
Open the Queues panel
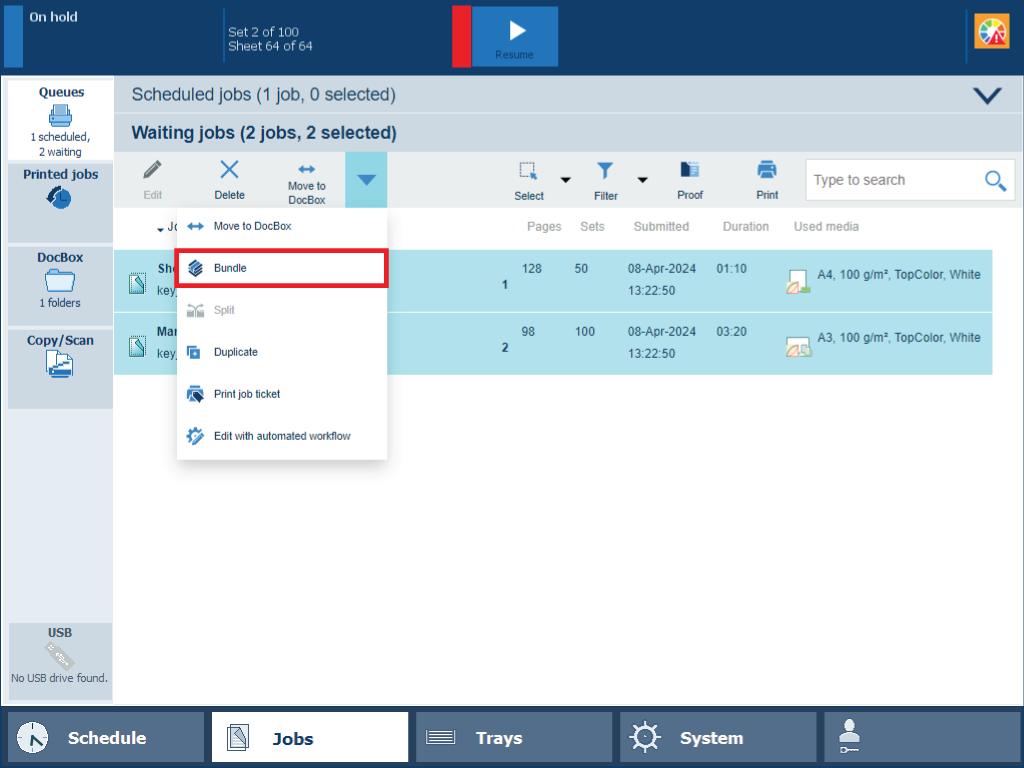click(60, 119)
